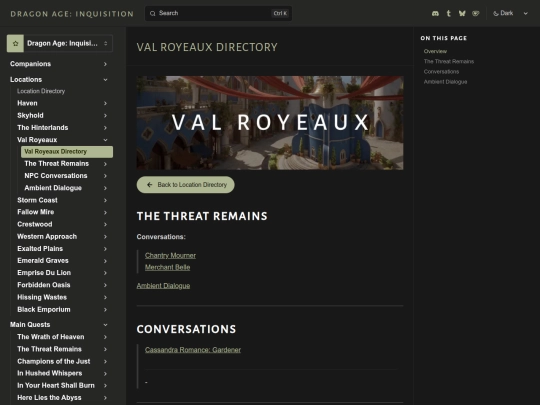The width and height of the screenshot is (540, 405).
Task: Open Exalted Plains in sidebar
Action: click(x=40, y=249)
